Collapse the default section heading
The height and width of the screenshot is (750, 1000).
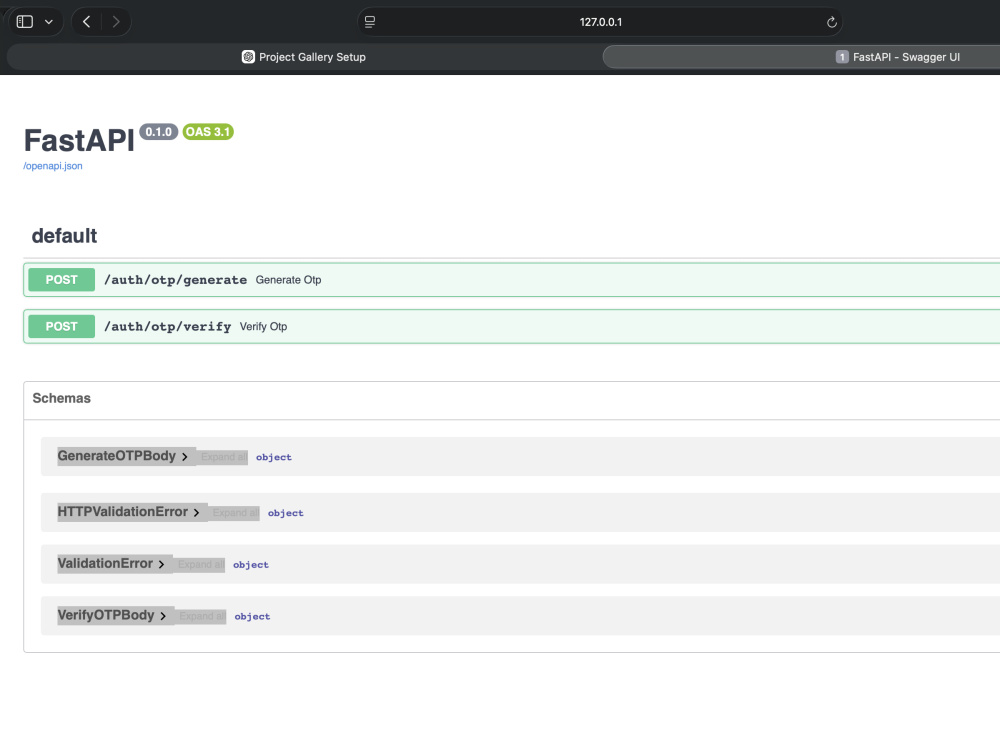(x=64, y=236)
